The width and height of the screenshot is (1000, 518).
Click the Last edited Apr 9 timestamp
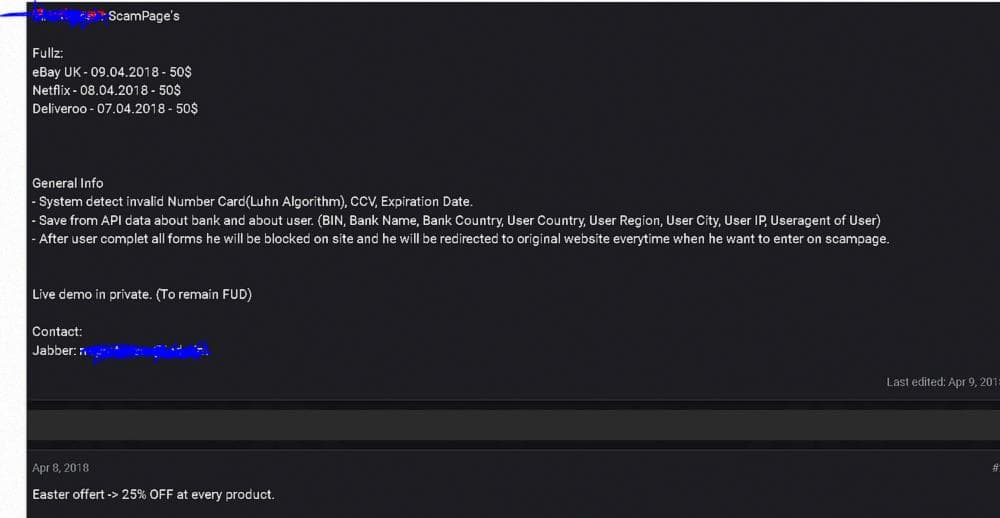[943, 382]
